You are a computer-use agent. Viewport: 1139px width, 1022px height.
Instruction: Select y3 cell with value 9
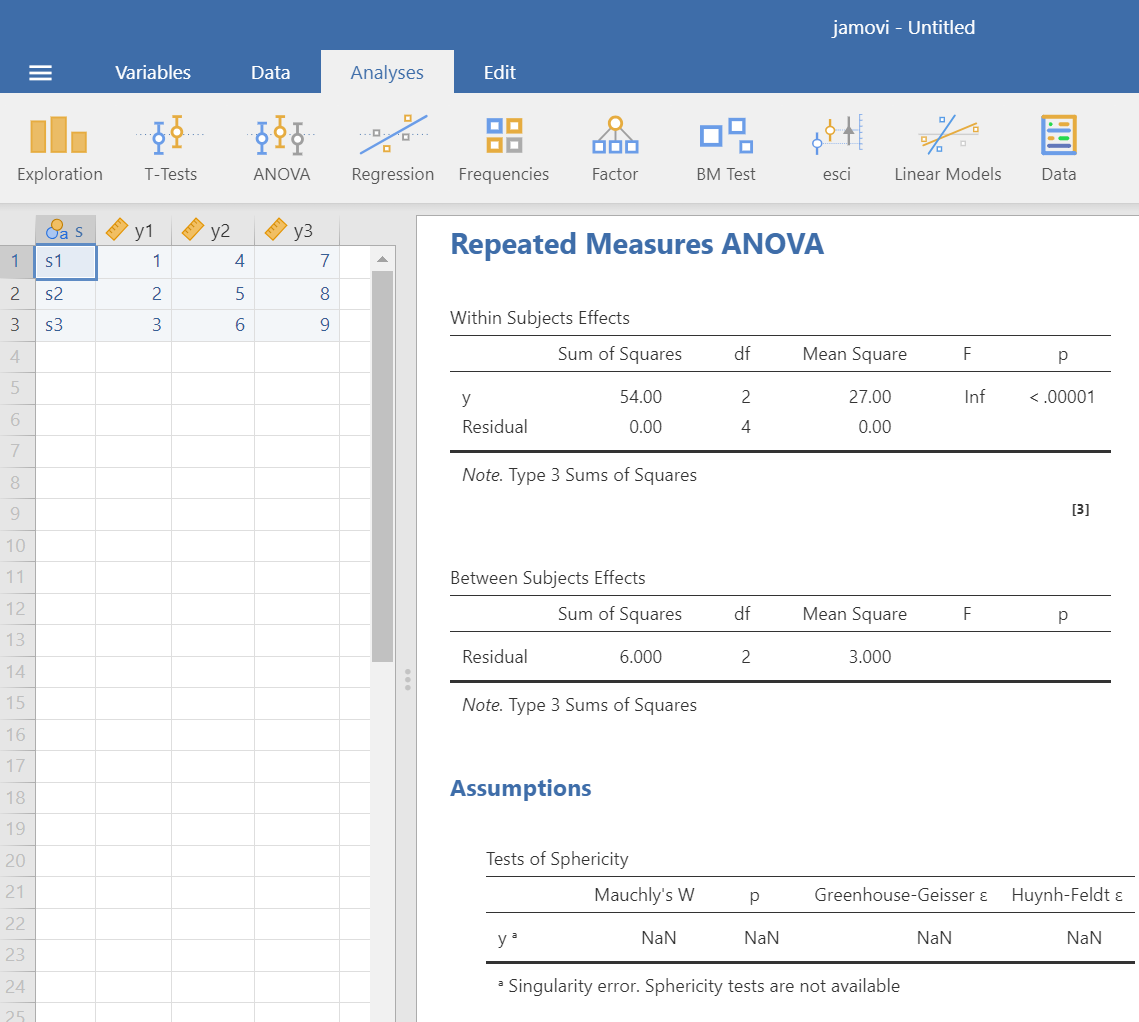pyautogui.click(x=296, y=325)
